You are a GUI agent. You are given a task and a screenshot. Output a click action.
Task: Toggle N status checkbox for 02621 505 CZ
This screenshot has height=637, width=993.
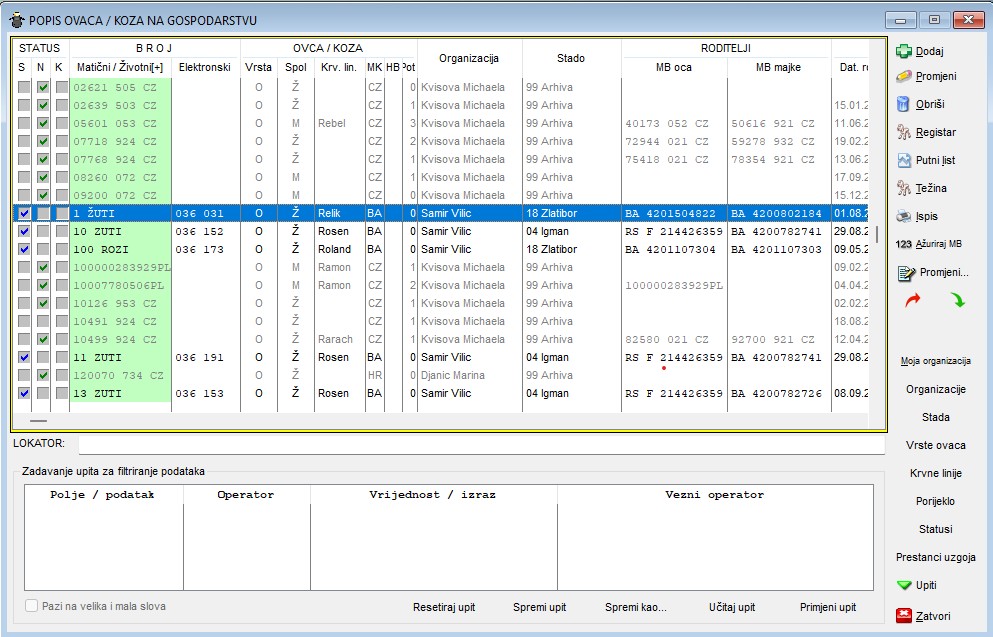click(43, 87)
